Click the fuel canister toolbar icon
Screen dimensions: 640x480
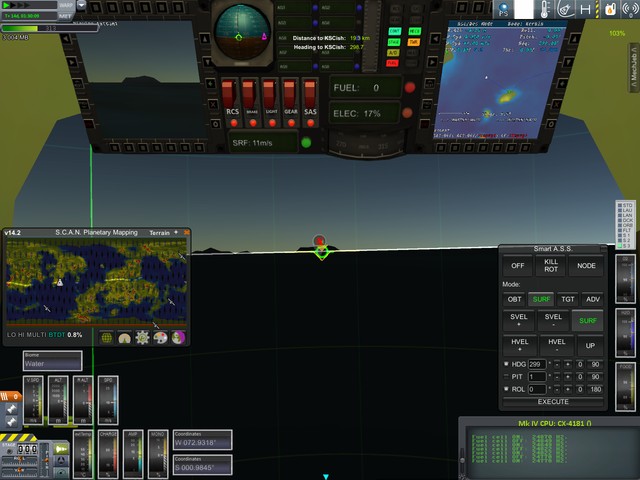pos(610,9)
